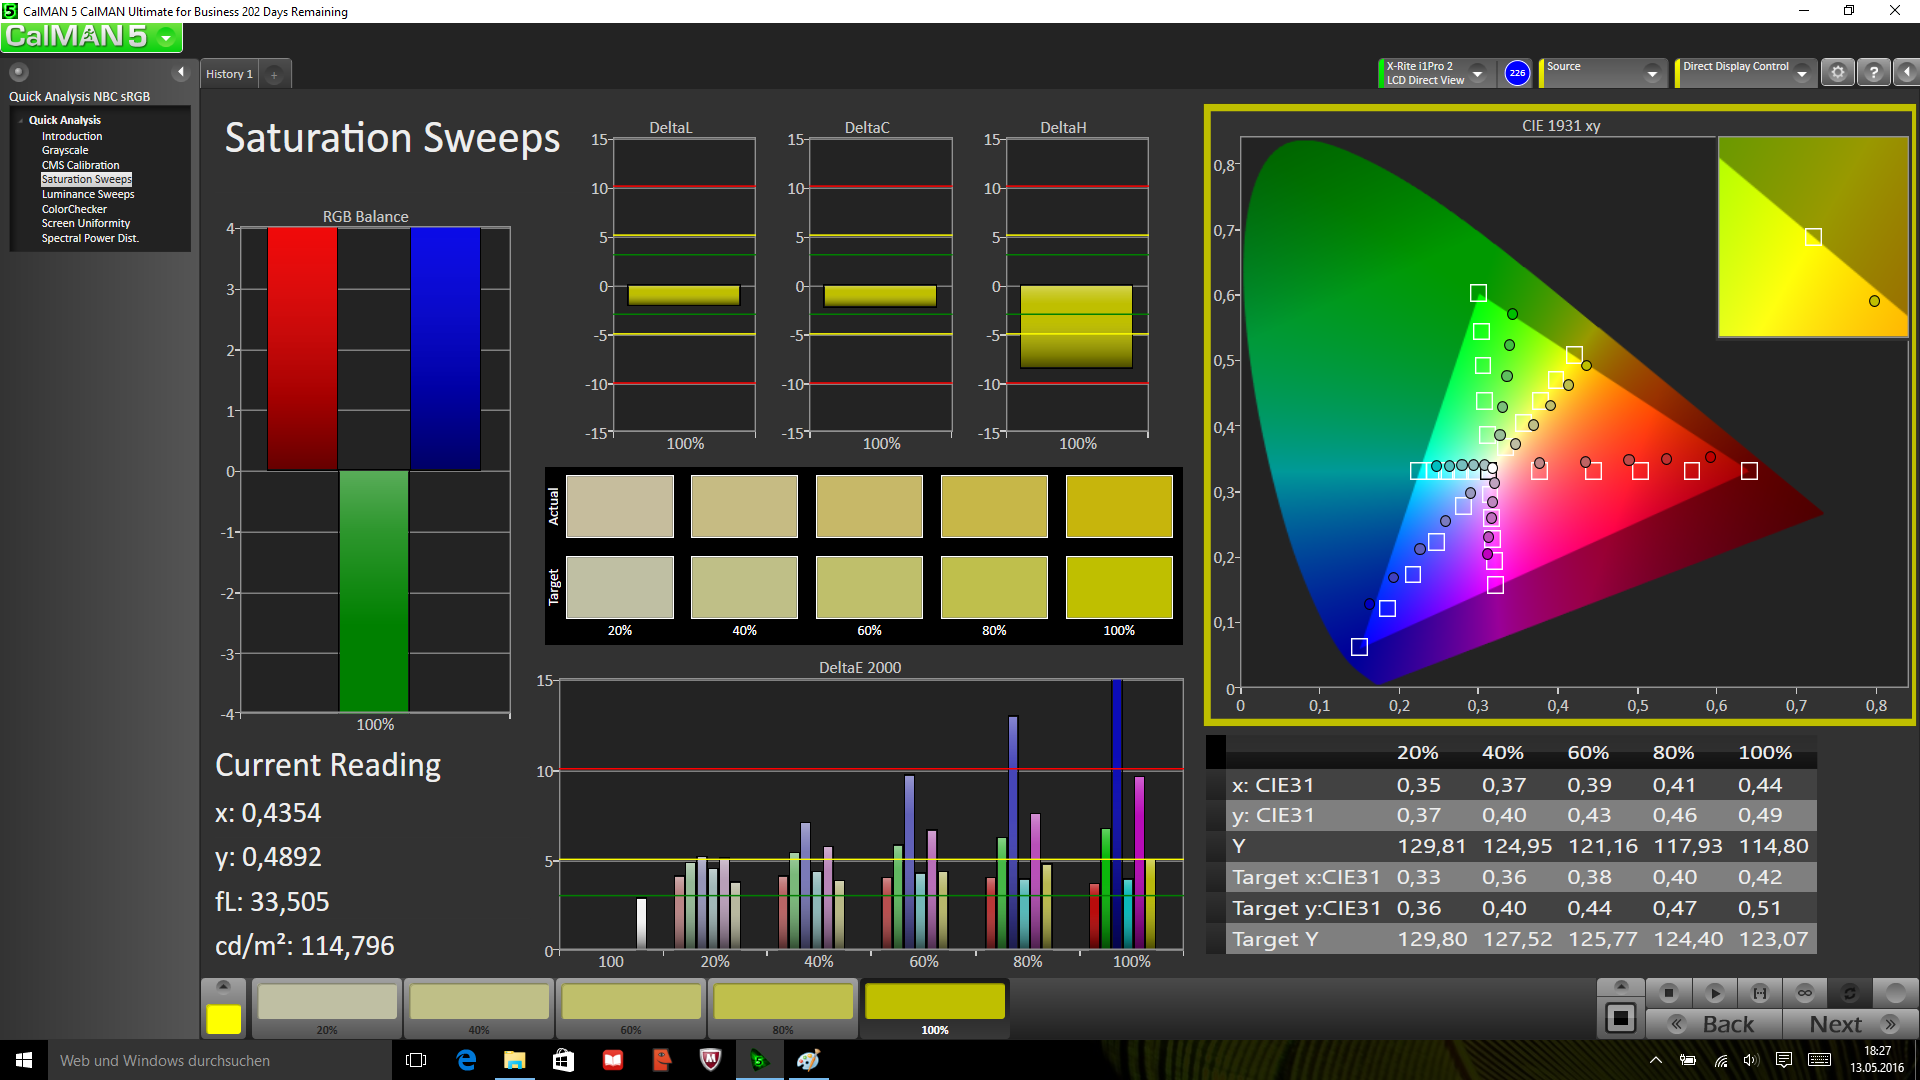Click the infinity continuous read icon
The height and width of the screenshot is (1080, 1920).
pyautogui.click(x=1805, y=993)
